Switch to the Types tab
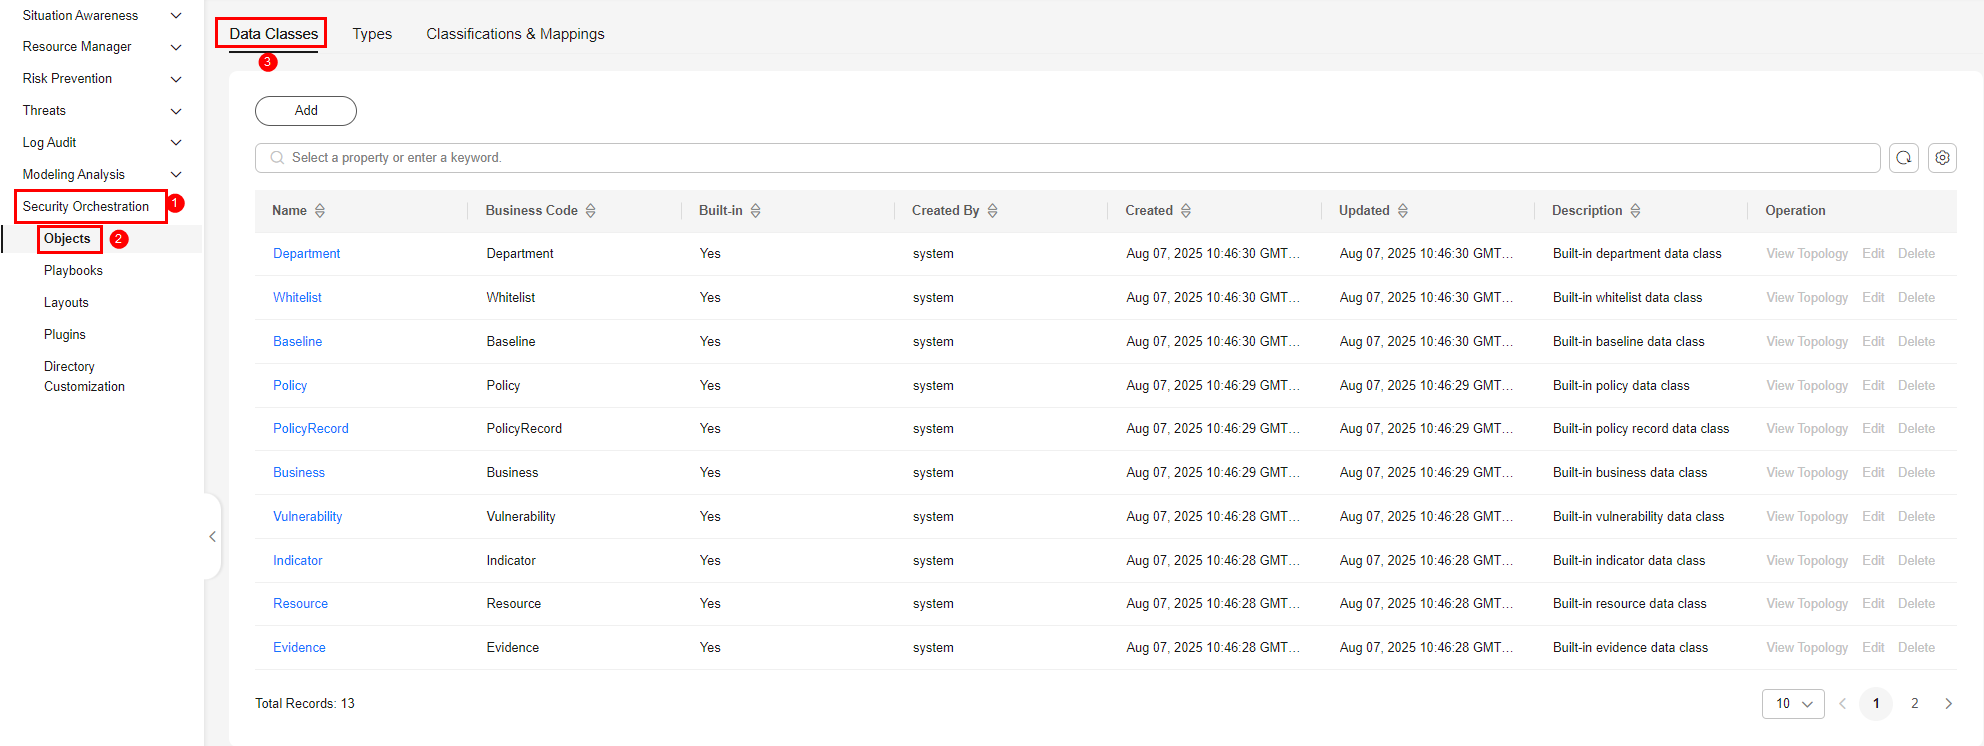 [372, 34]
